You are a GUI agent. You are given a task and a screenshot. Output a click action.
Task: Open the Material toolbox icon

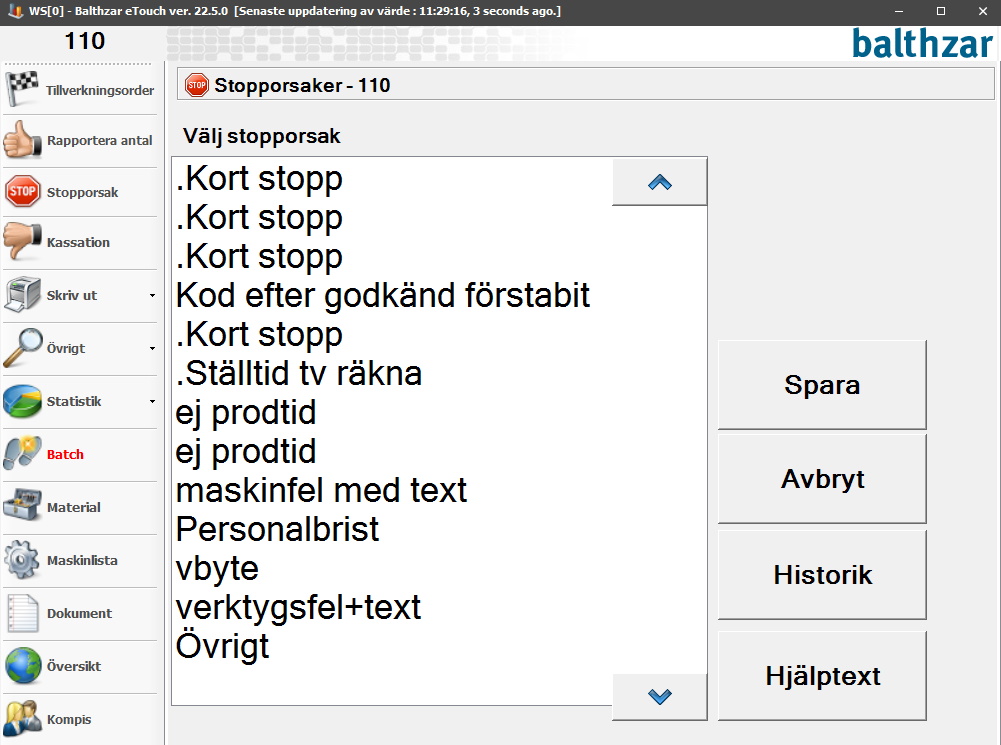pos(23,507)
